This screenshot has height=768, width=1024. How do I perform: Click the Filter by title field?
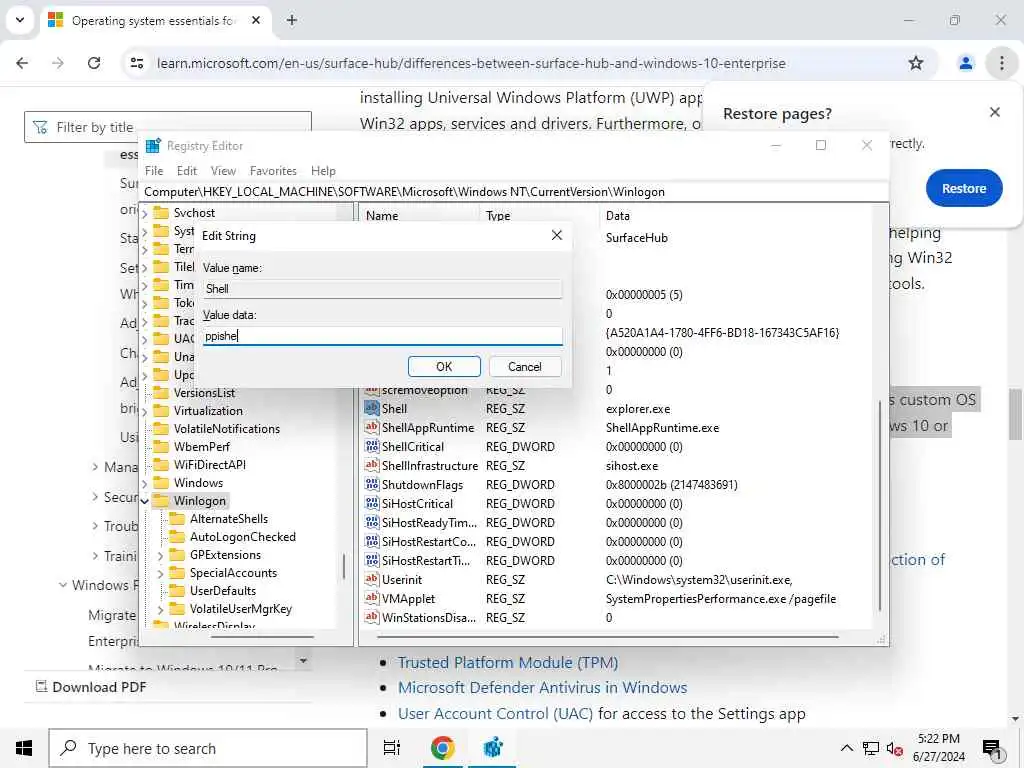click(x=167, y=127)
